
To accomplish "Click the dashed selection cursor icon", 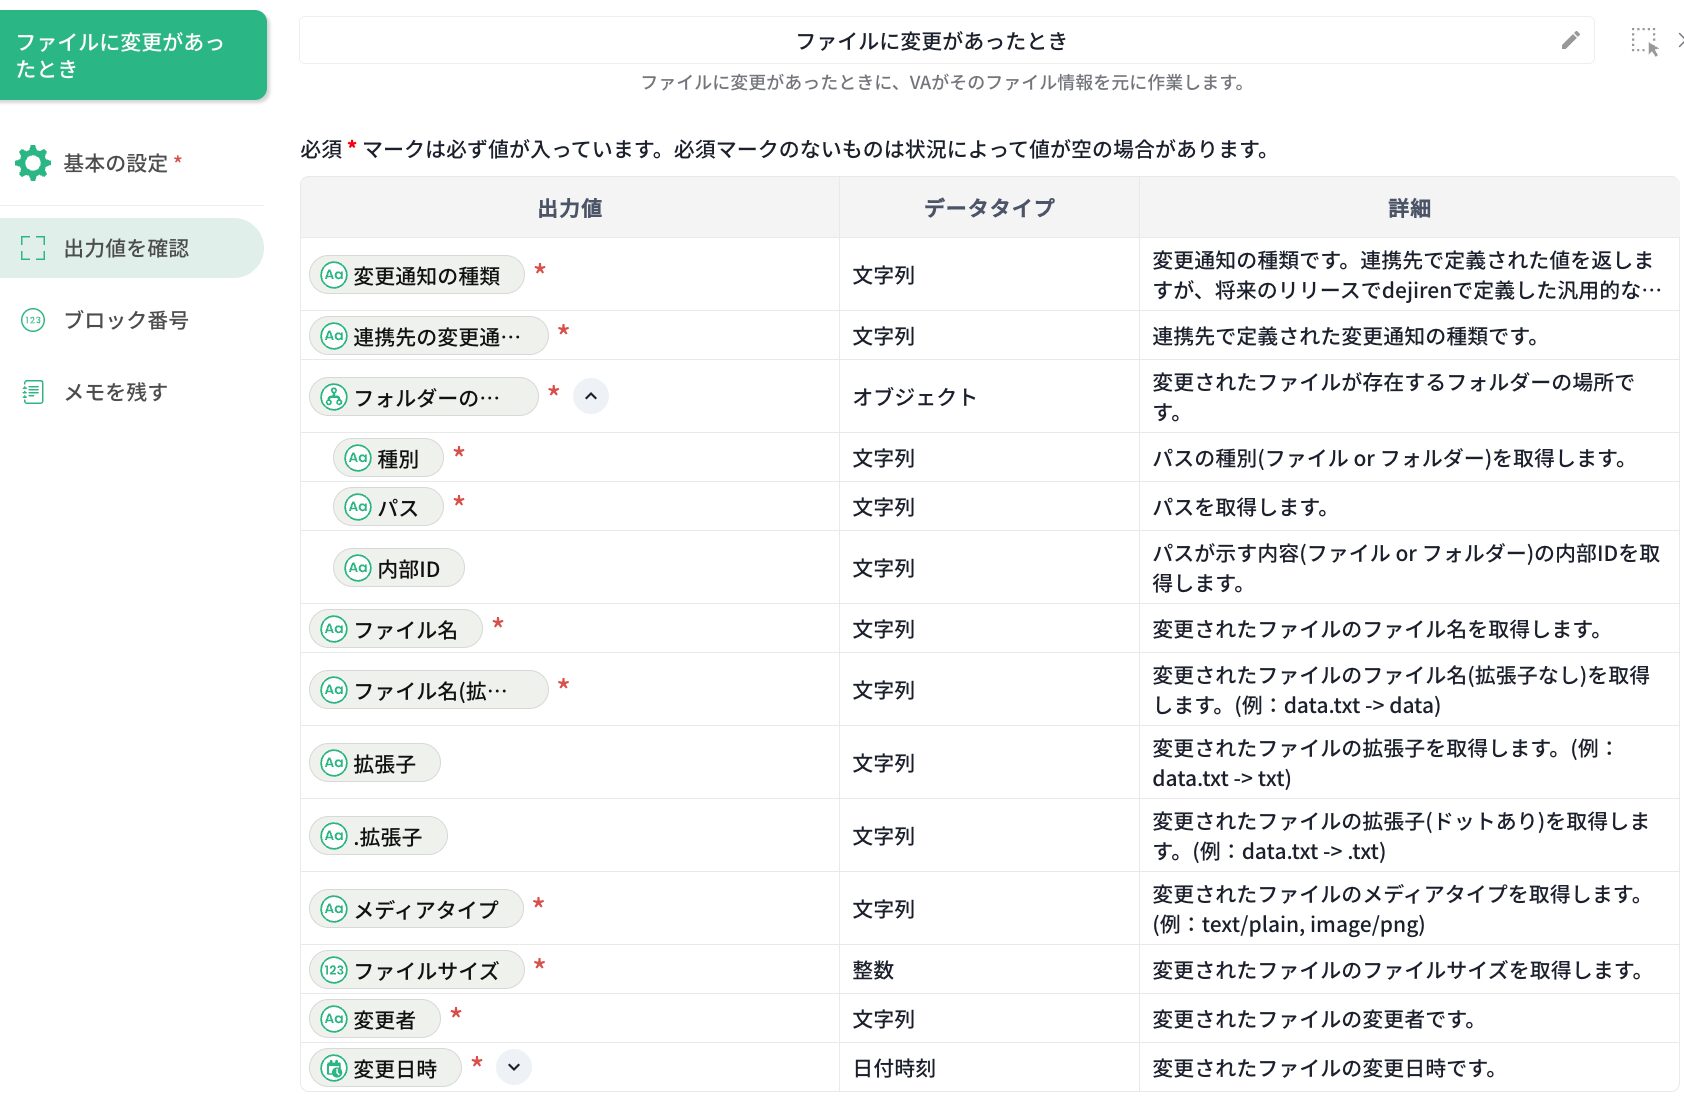I will click(x=1645, y=41).
